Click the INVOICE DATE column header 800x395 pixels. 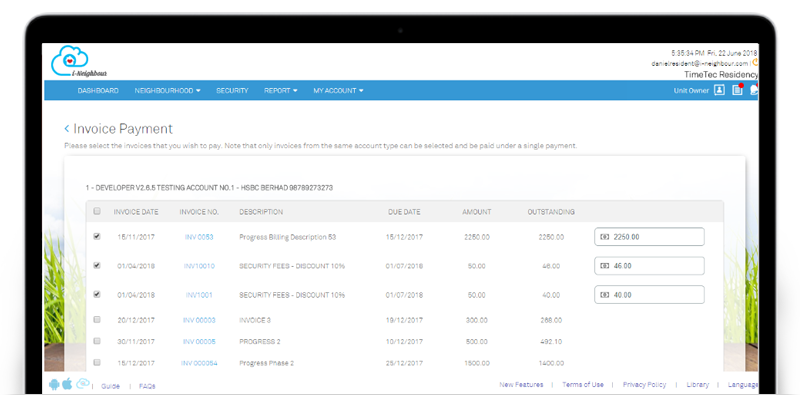136,212
